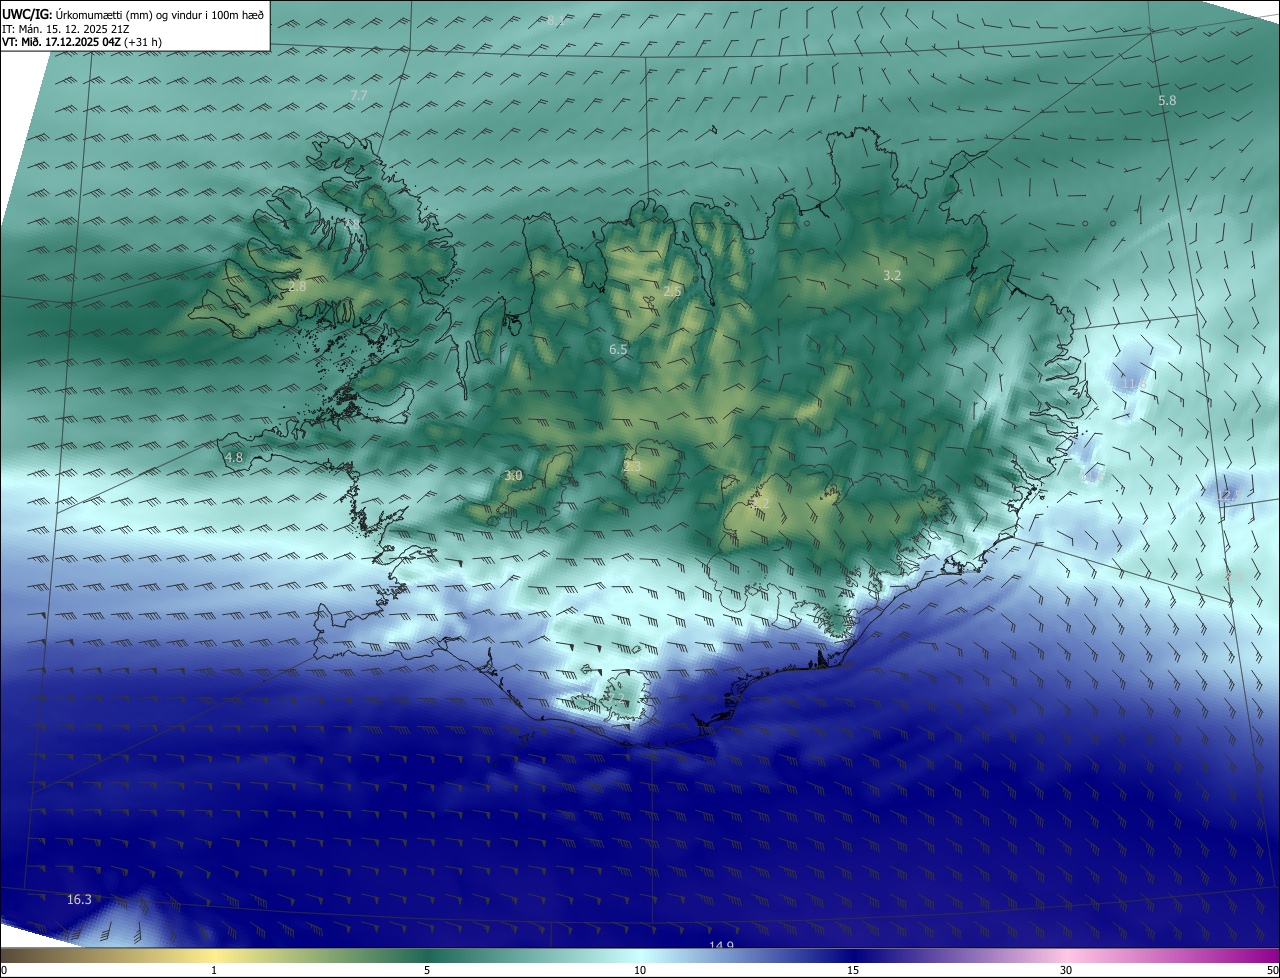The width and height of the screenshot is (1280, 978).
Task: Click the 11.8 value off the east coast
Action: [x=1133, y=383]
